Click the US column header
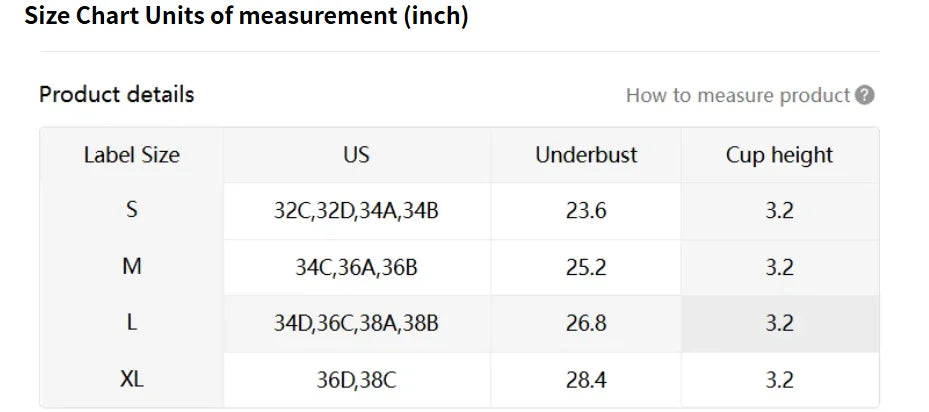929x412 pixels. tap(356, 155)
